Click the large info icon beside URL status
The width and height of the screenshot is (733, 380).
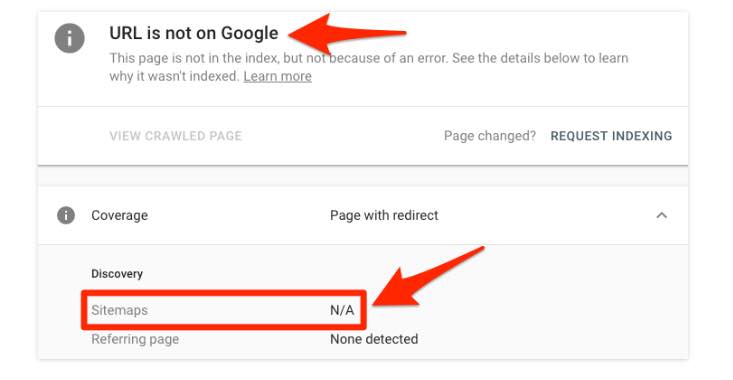click(69, 38)
